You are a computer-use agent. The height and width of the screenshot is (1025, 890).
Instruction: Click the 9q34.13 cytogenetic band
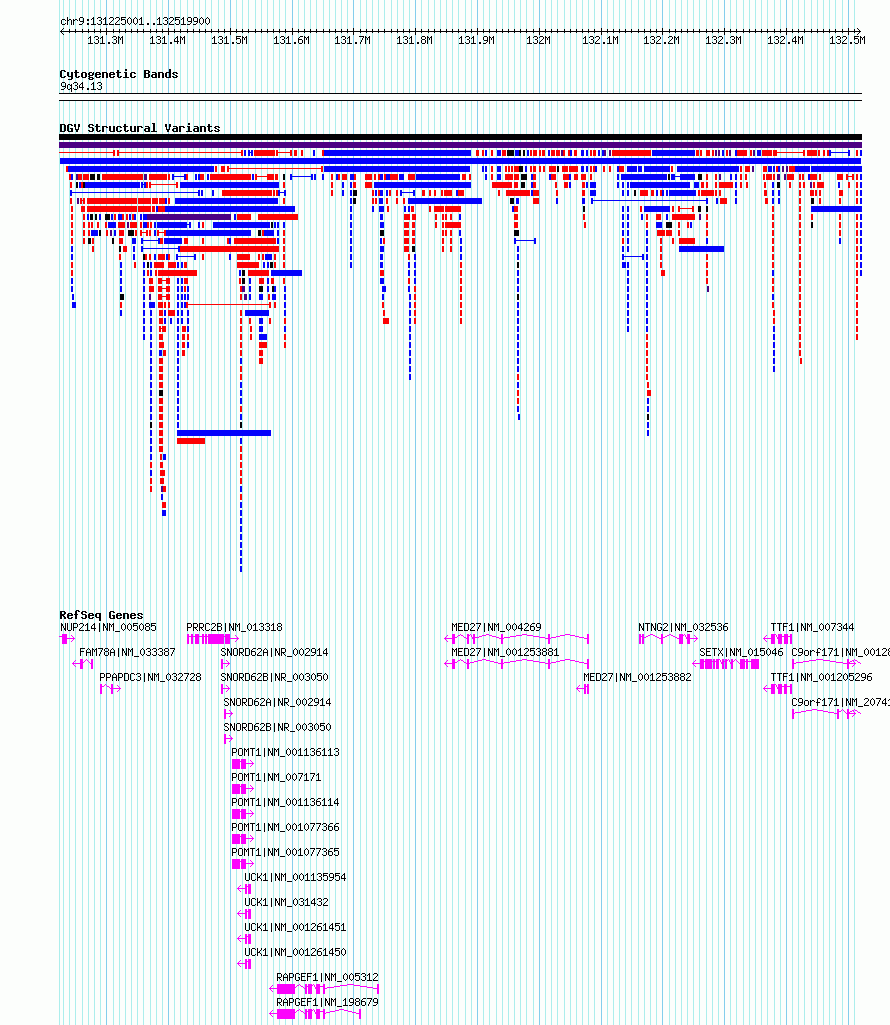pyautogui.click(x=460, y=97)
